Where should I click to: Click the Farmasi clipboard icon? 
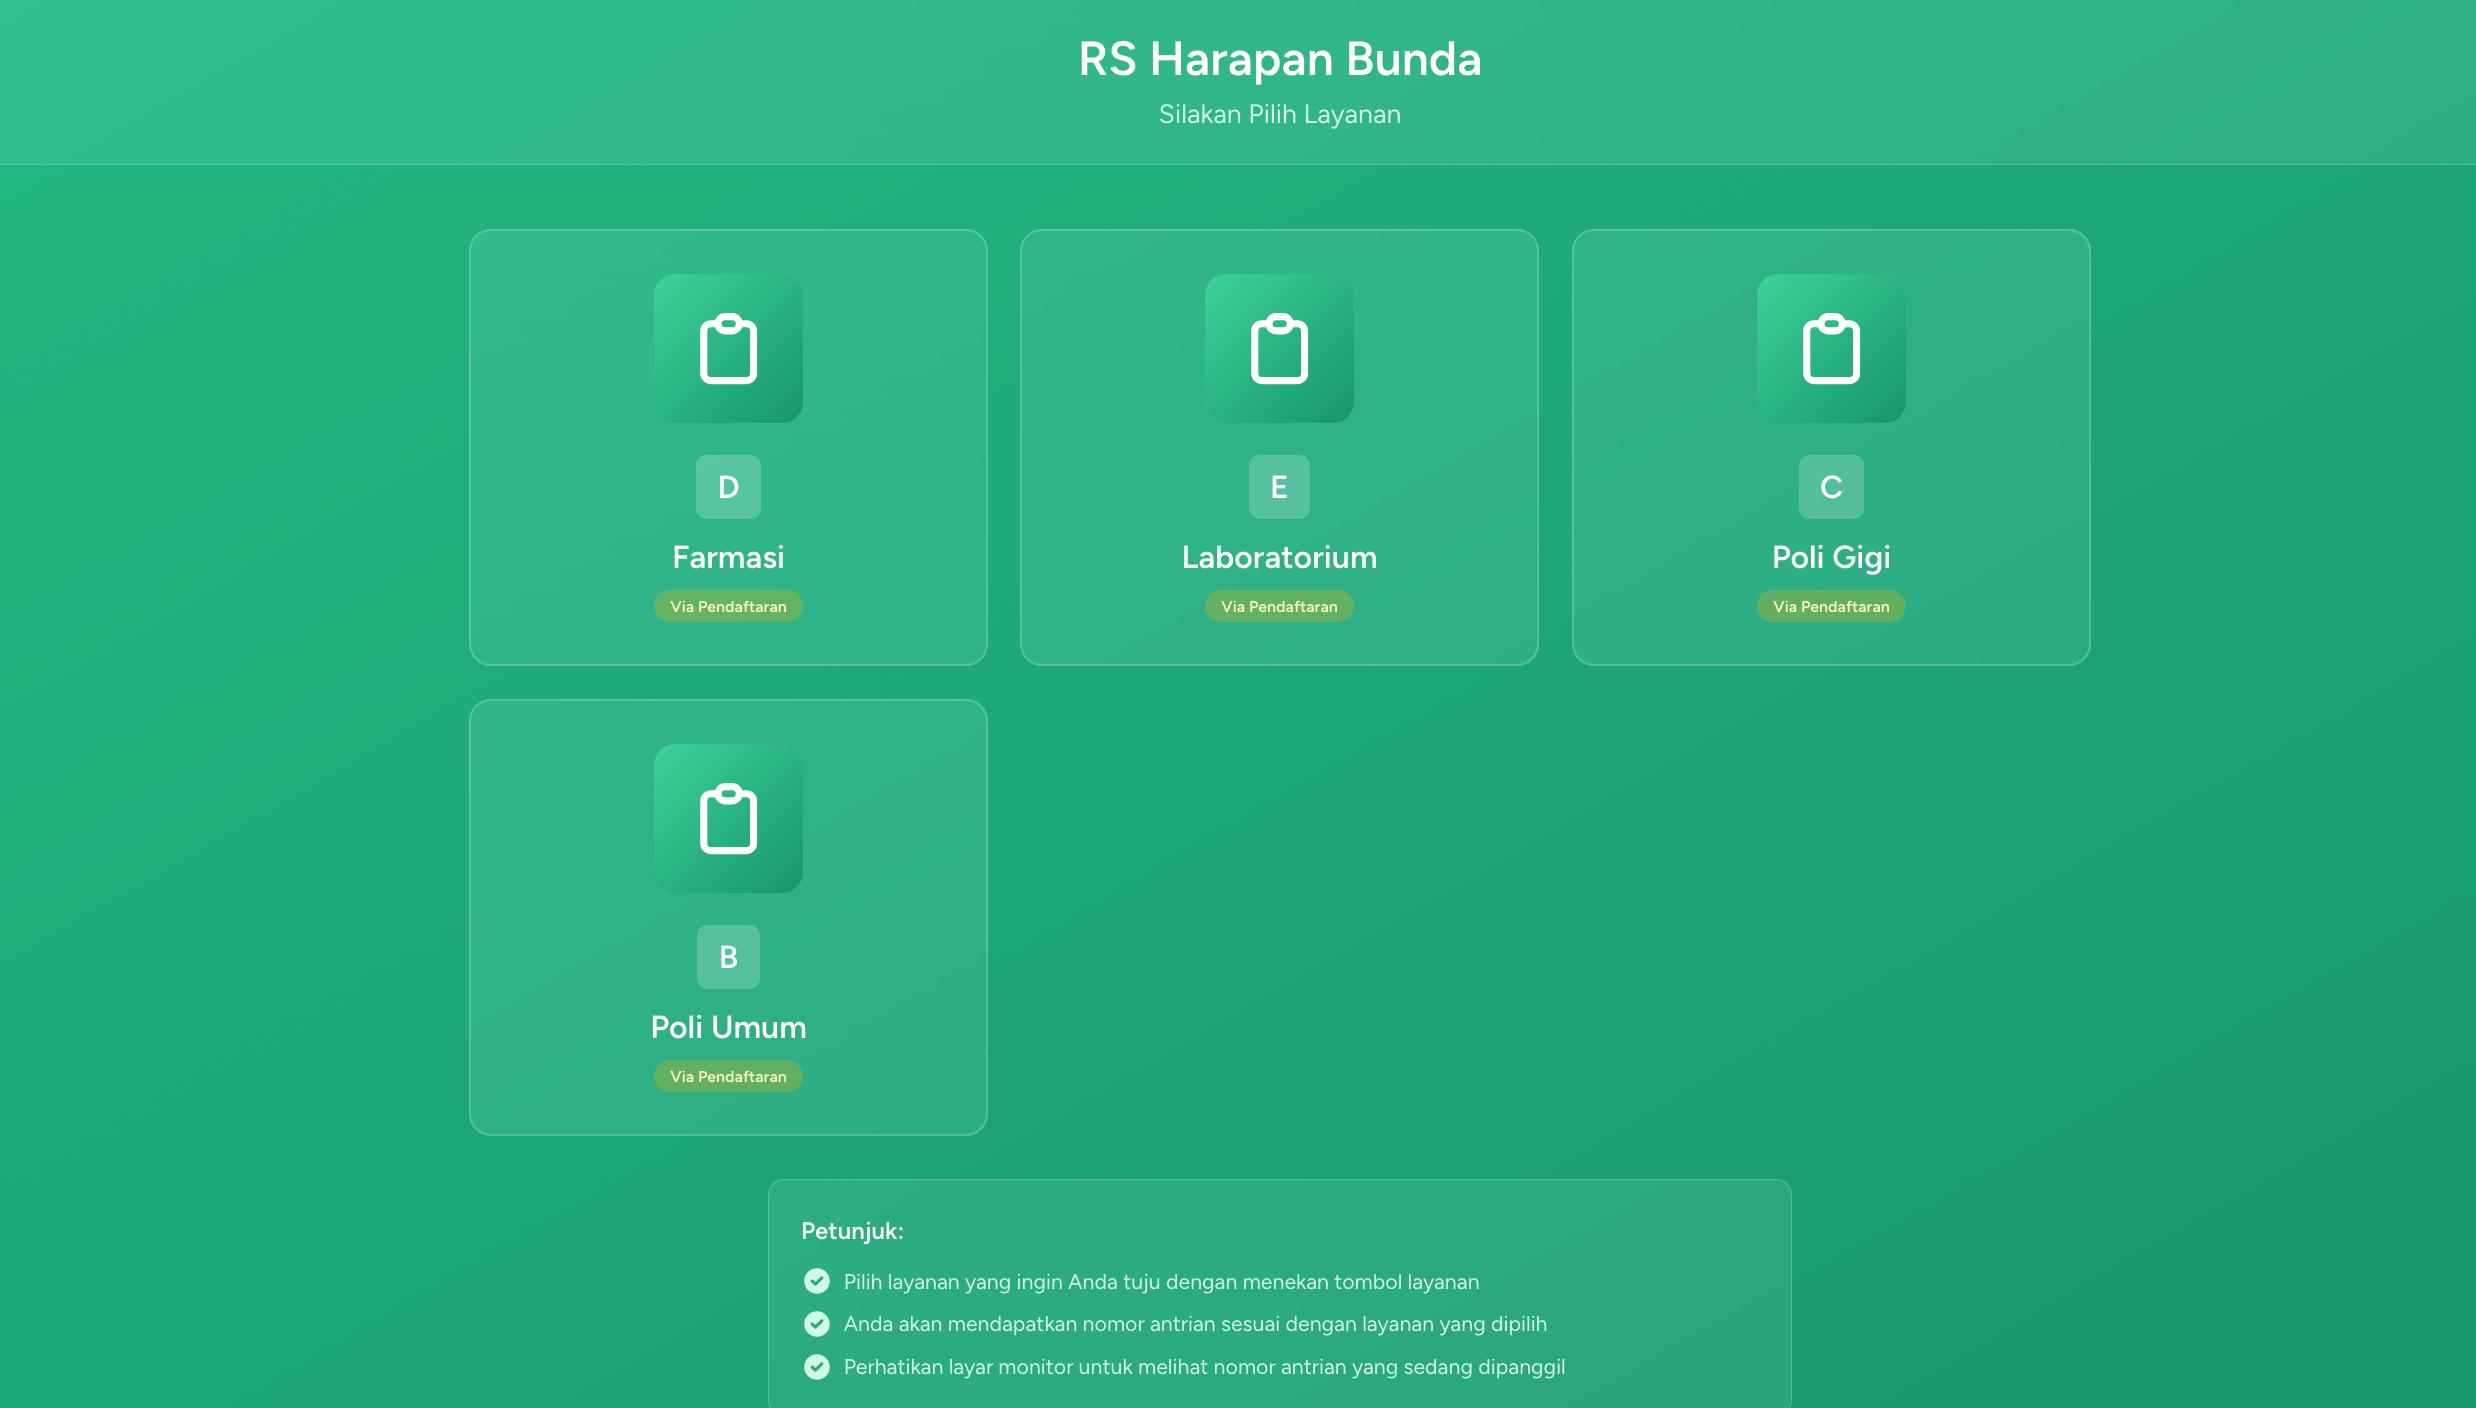[728, 348]
